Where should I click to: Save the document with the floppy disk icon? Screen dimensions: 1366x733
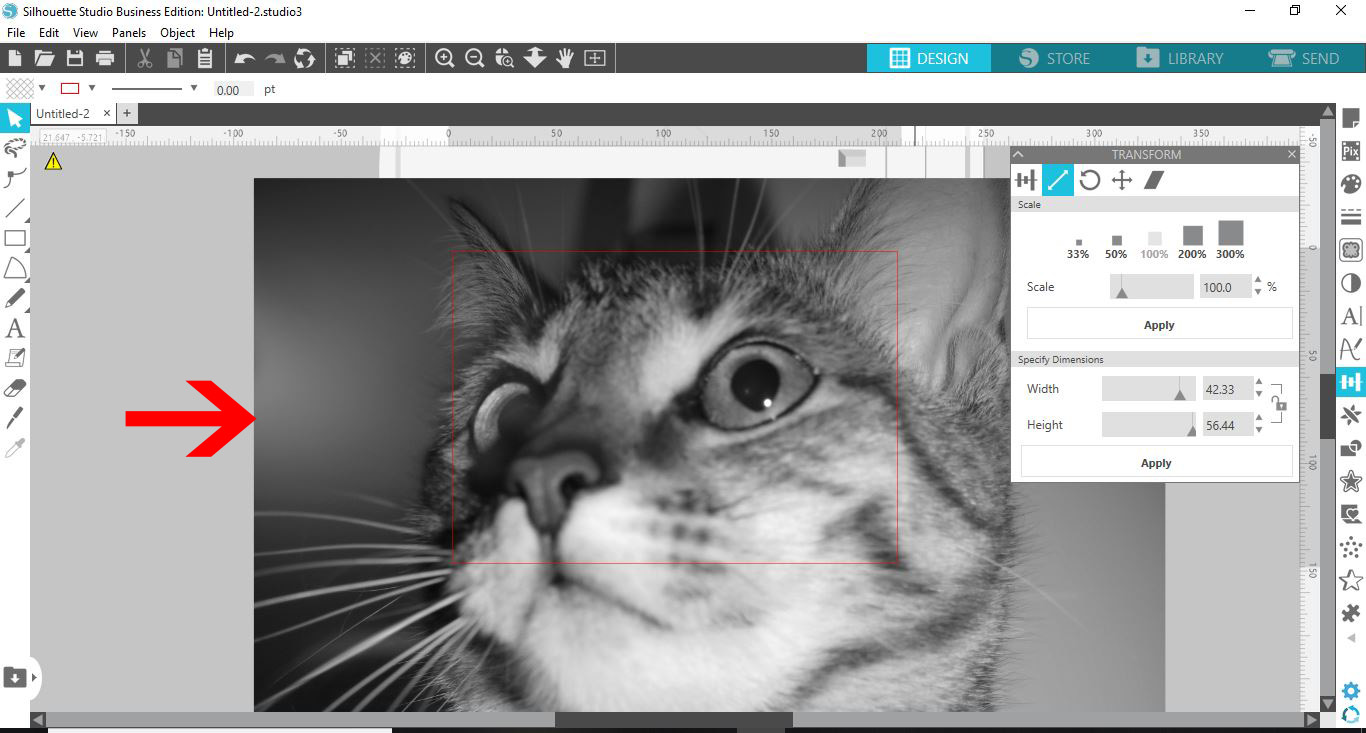point(74,59)
